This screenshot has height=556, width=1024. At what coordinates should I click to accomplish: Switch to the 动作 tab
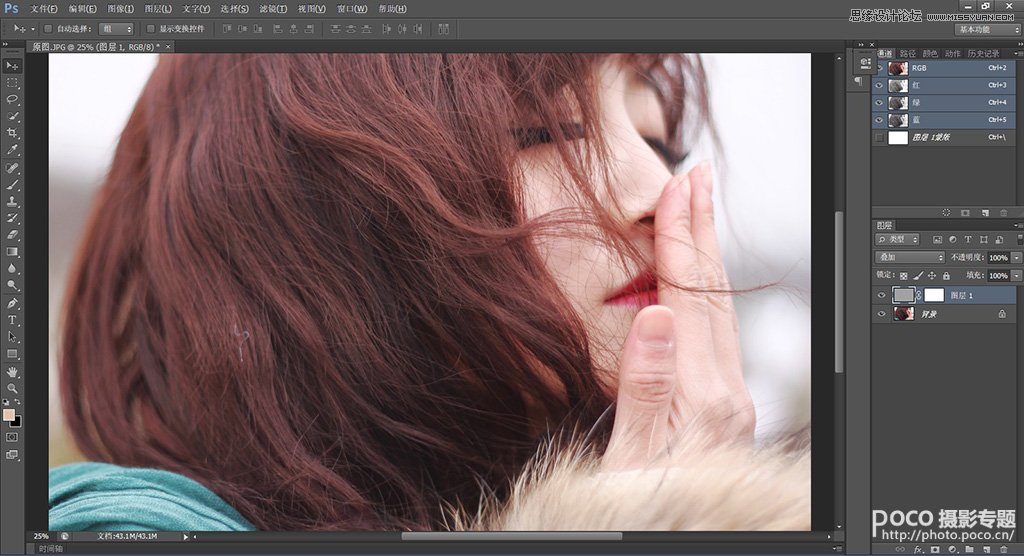click(x=953, y=54)
